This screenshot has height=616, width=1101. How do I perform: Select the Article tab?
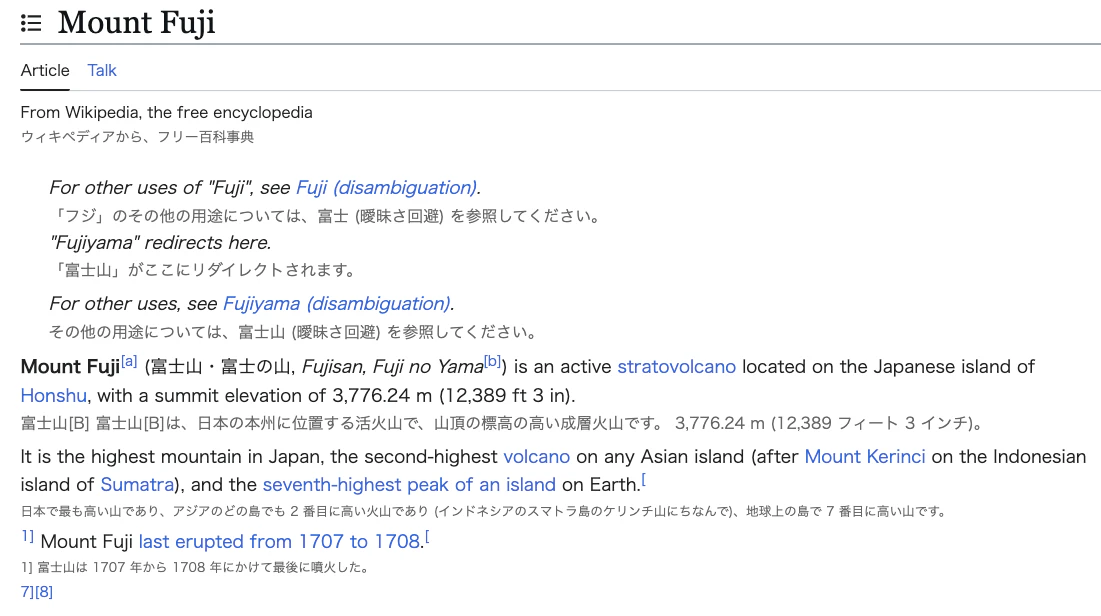(45, 70)
